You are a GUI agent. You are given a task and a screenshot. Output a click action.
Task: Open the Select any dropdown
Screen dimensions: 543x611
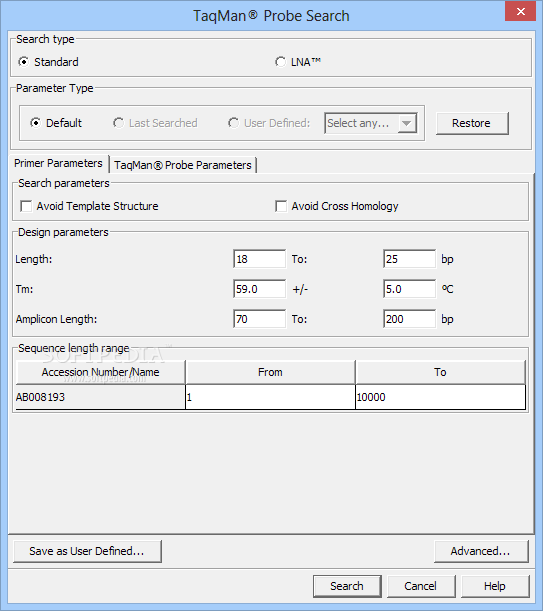click(x=370, y=124)
